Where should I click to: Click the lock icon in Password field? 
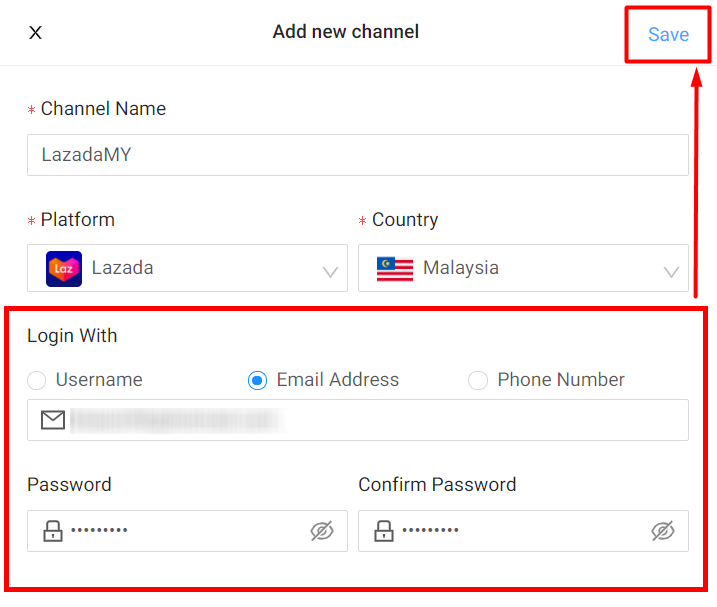[x=53, y=531]
